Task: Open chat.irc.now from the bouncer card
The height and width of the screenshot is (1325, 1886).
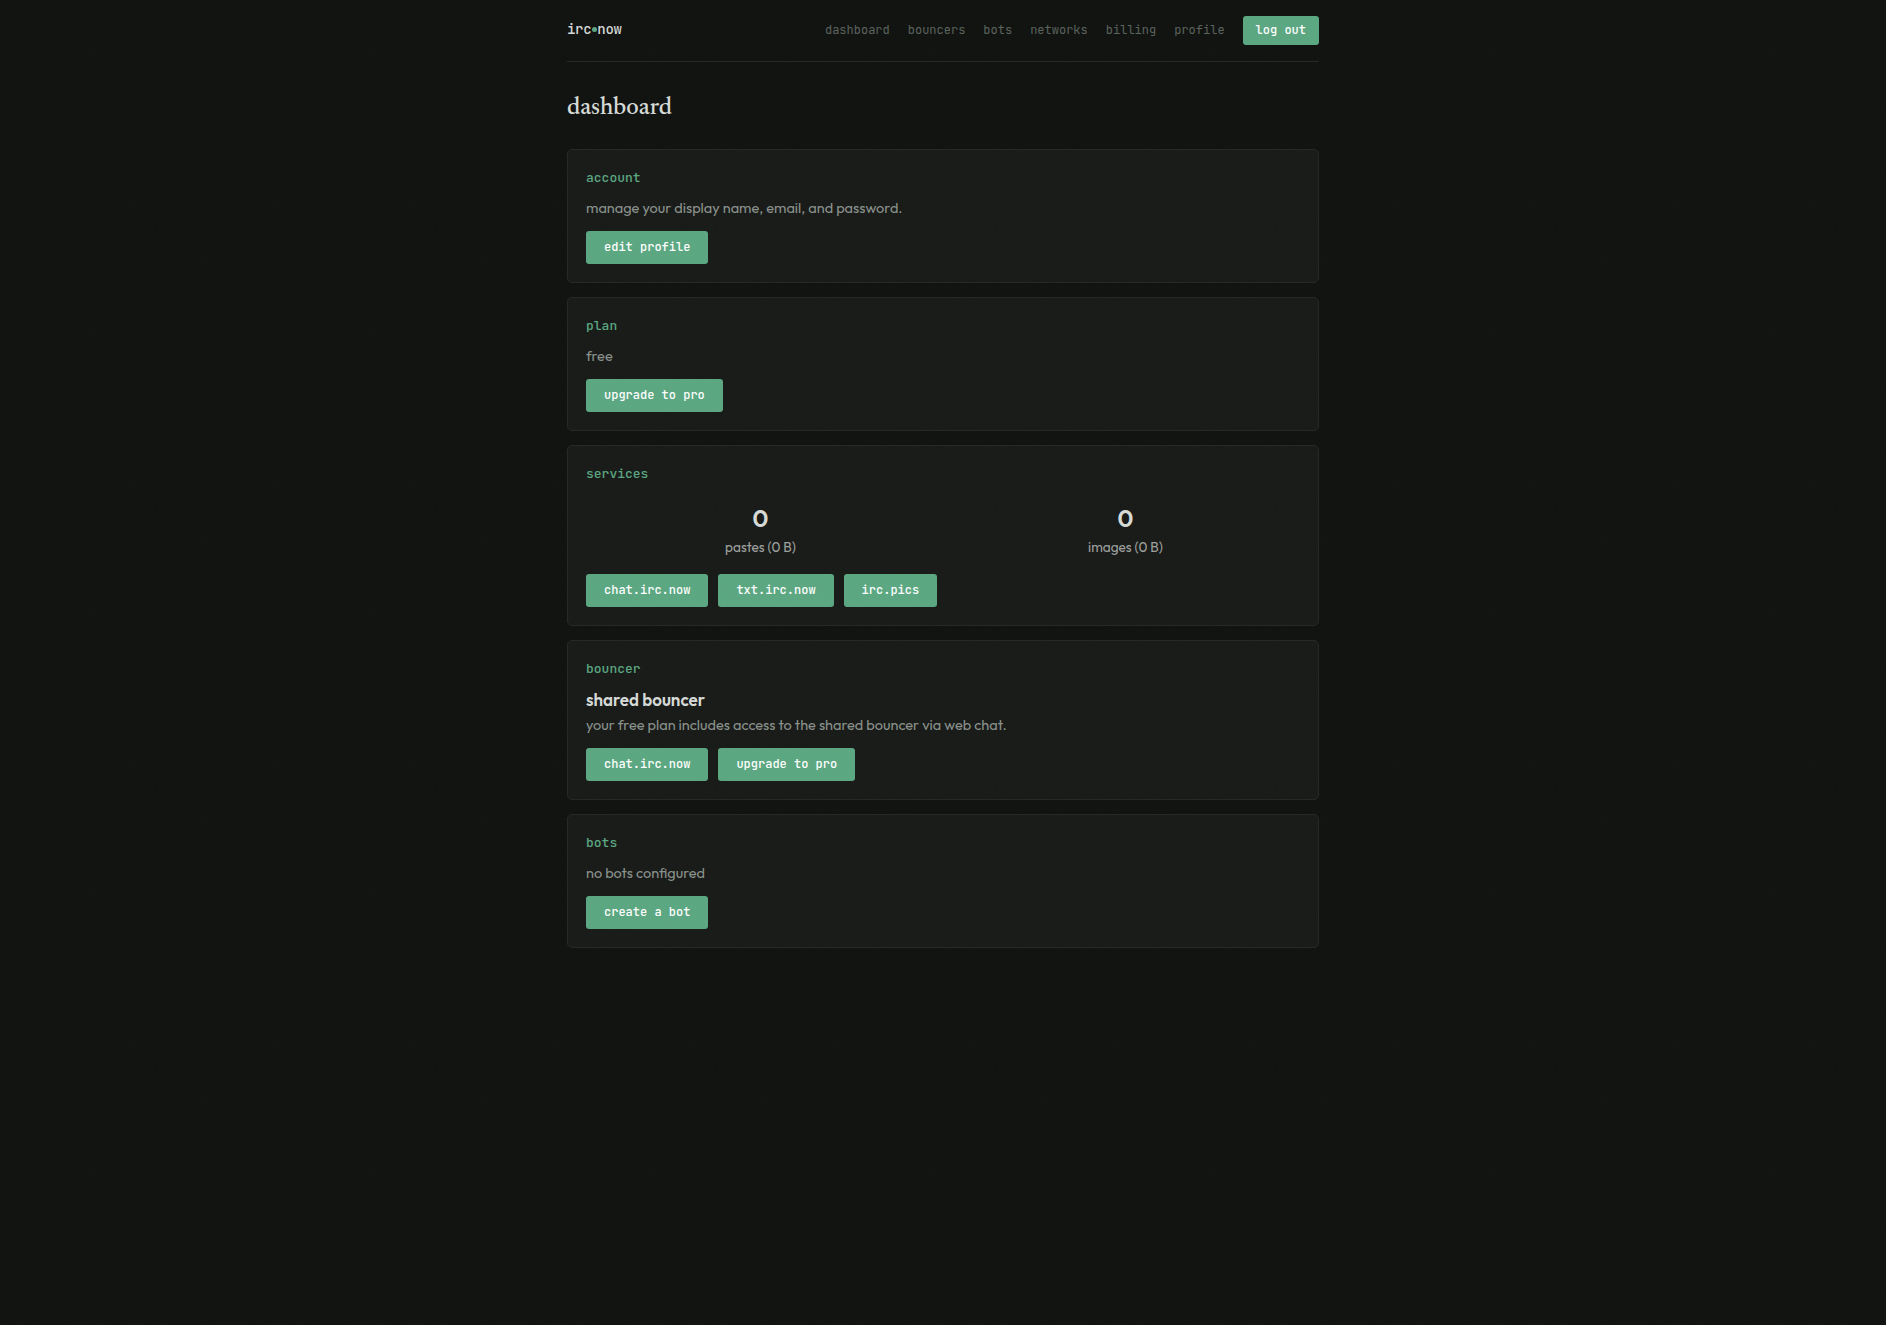Action: pos(646,764)
